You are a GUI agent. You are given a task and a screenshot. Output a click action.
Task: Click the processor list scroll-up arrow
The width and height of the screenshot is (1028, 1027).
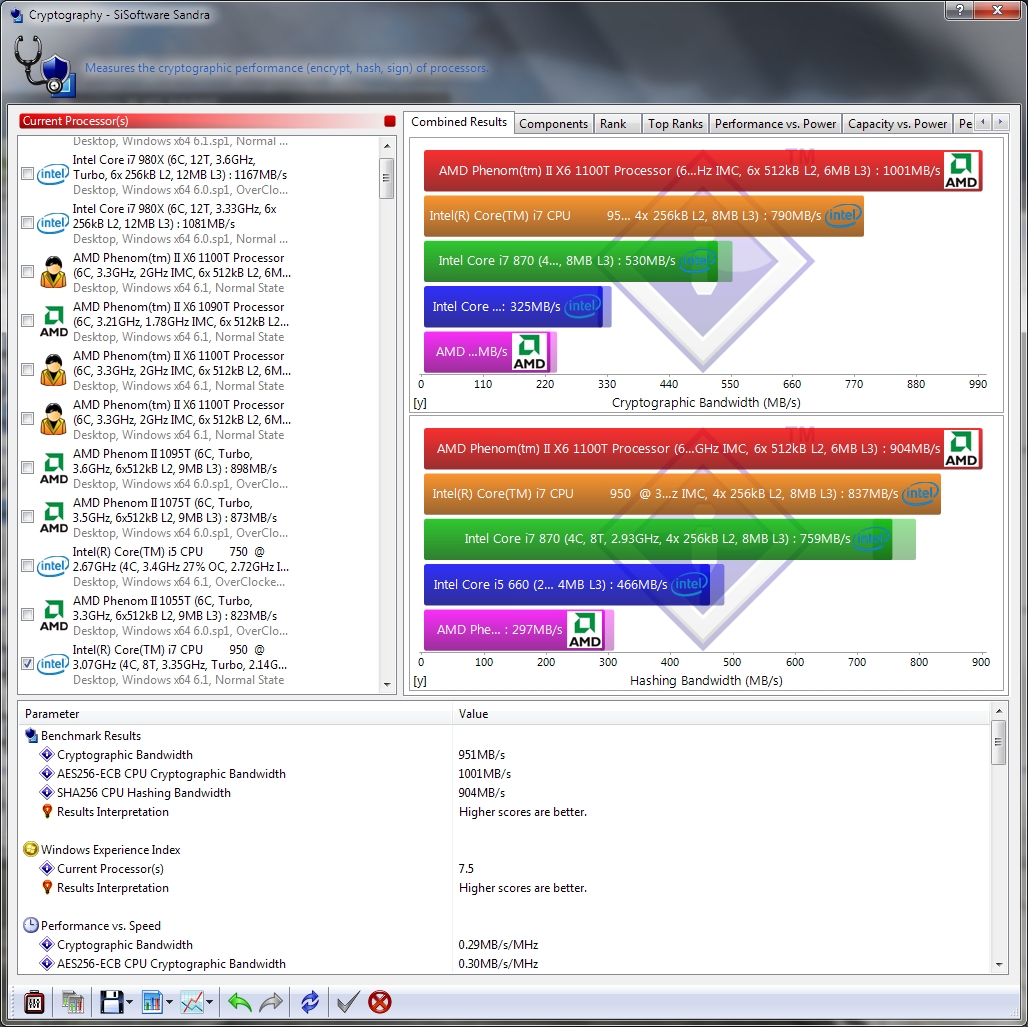point(387,146)
